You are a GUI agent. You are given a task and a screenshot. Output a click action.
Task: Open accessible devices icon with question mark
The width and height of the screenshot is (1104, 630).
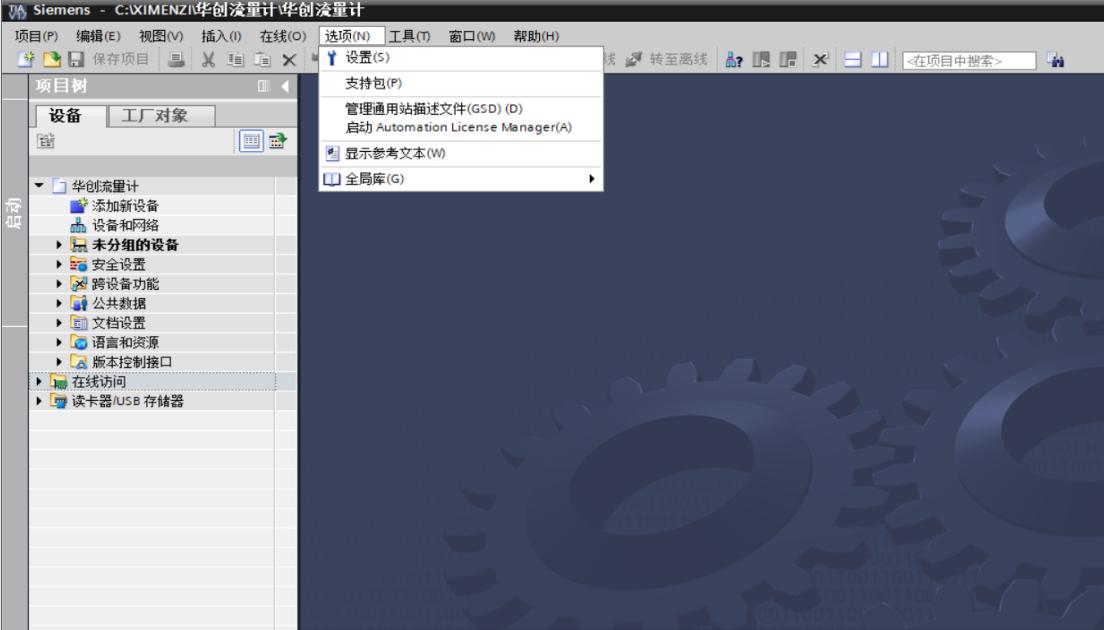point(734,60)
